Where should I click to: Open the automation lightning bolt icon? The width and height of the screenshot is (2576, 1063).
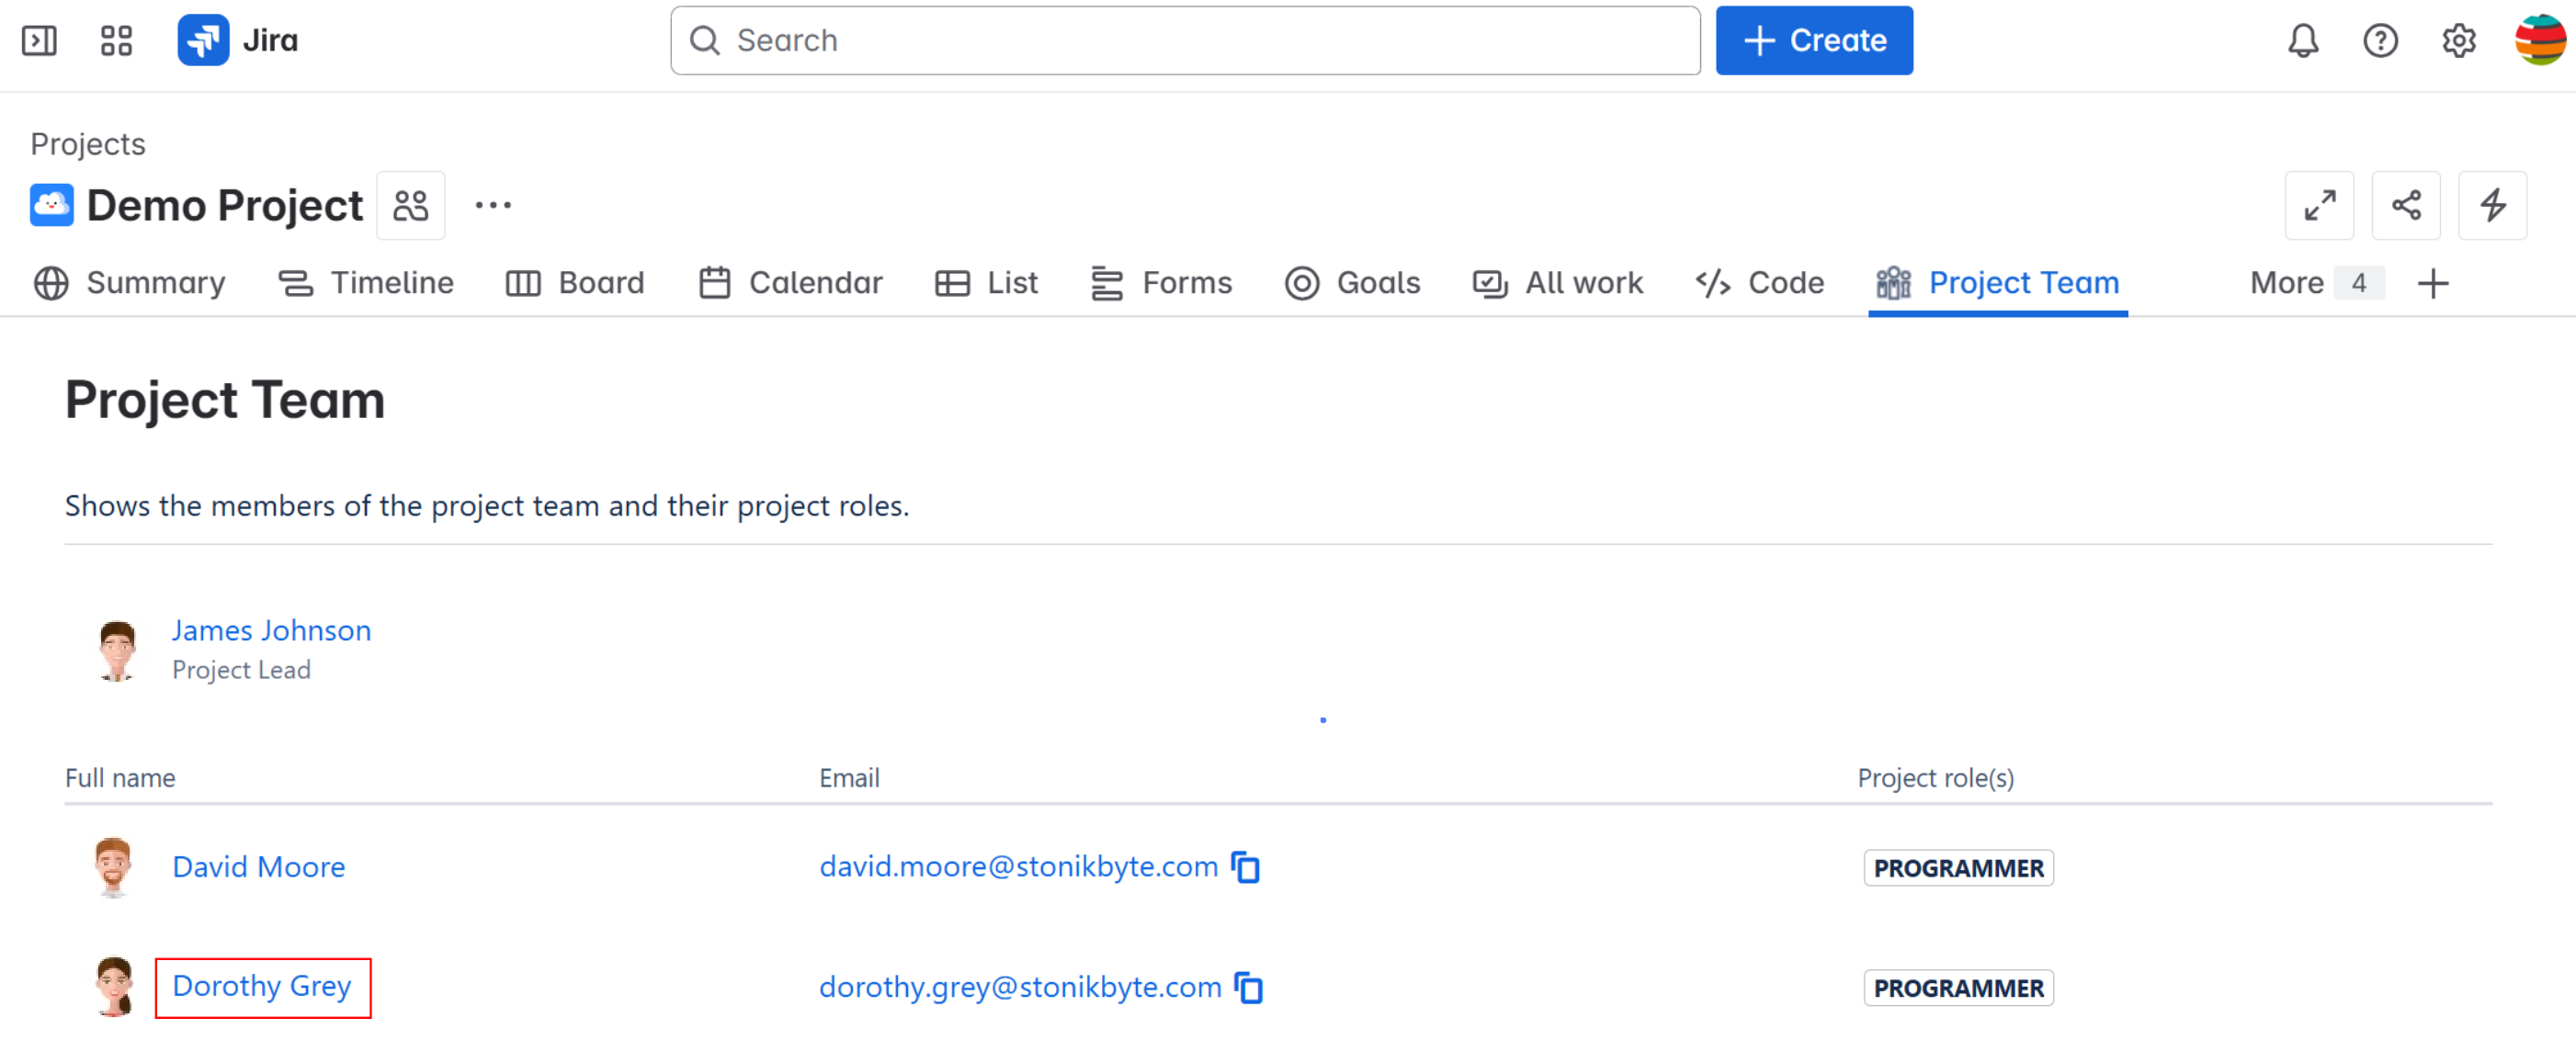point(2492,205)
